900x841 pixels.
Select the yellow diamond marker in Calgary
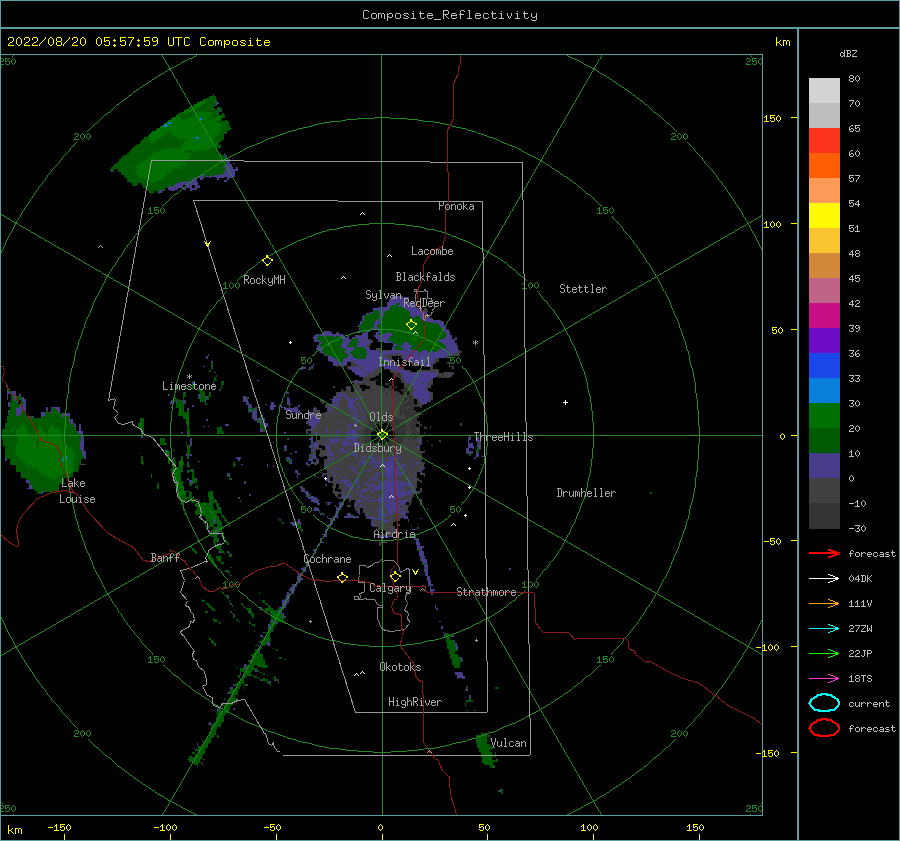coord(395,576)
